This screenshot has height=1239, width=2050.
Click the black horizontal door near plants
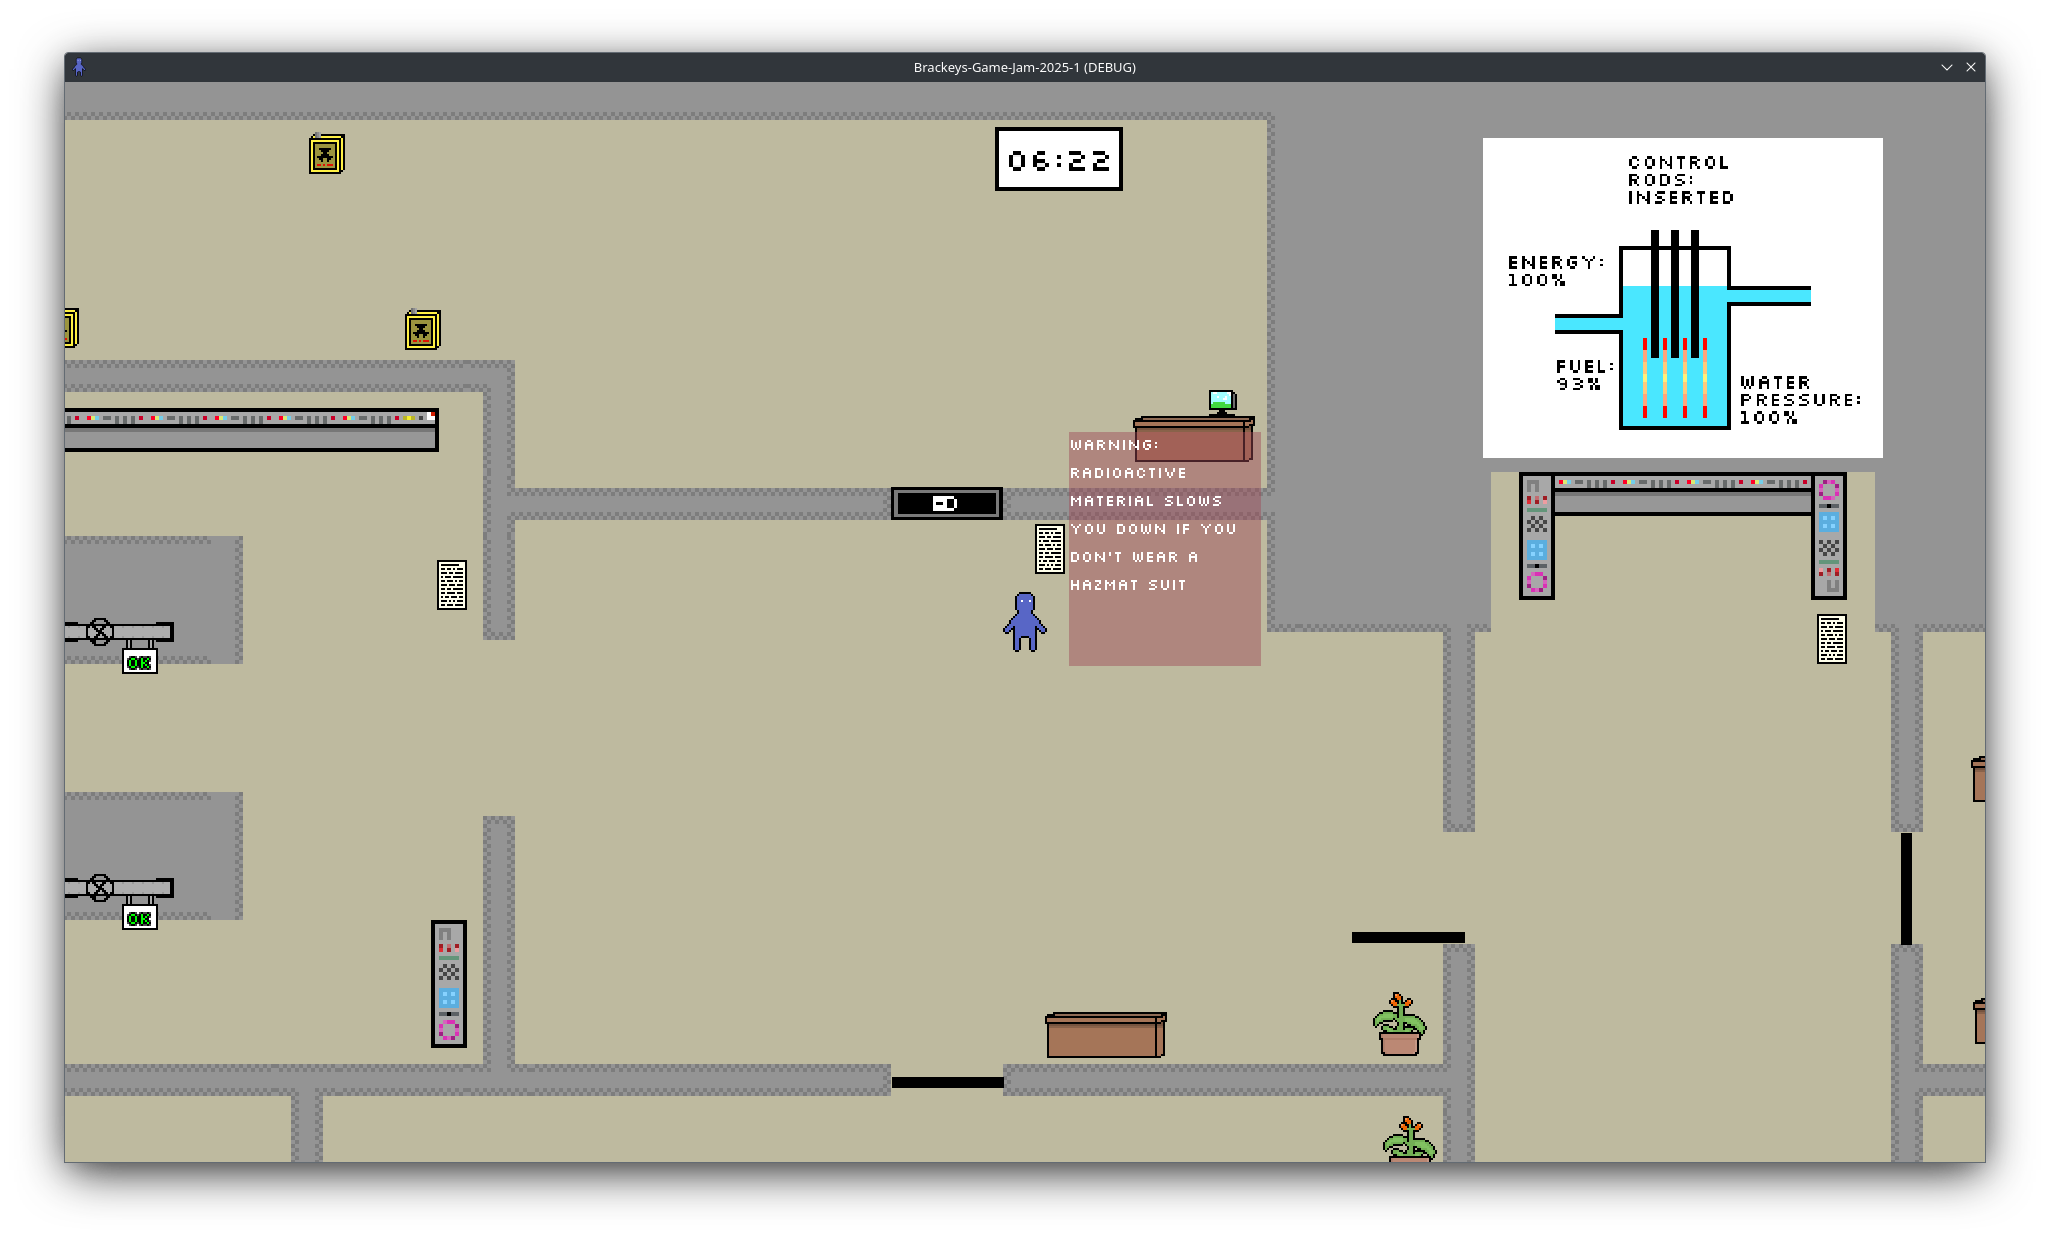point(1408,938)
